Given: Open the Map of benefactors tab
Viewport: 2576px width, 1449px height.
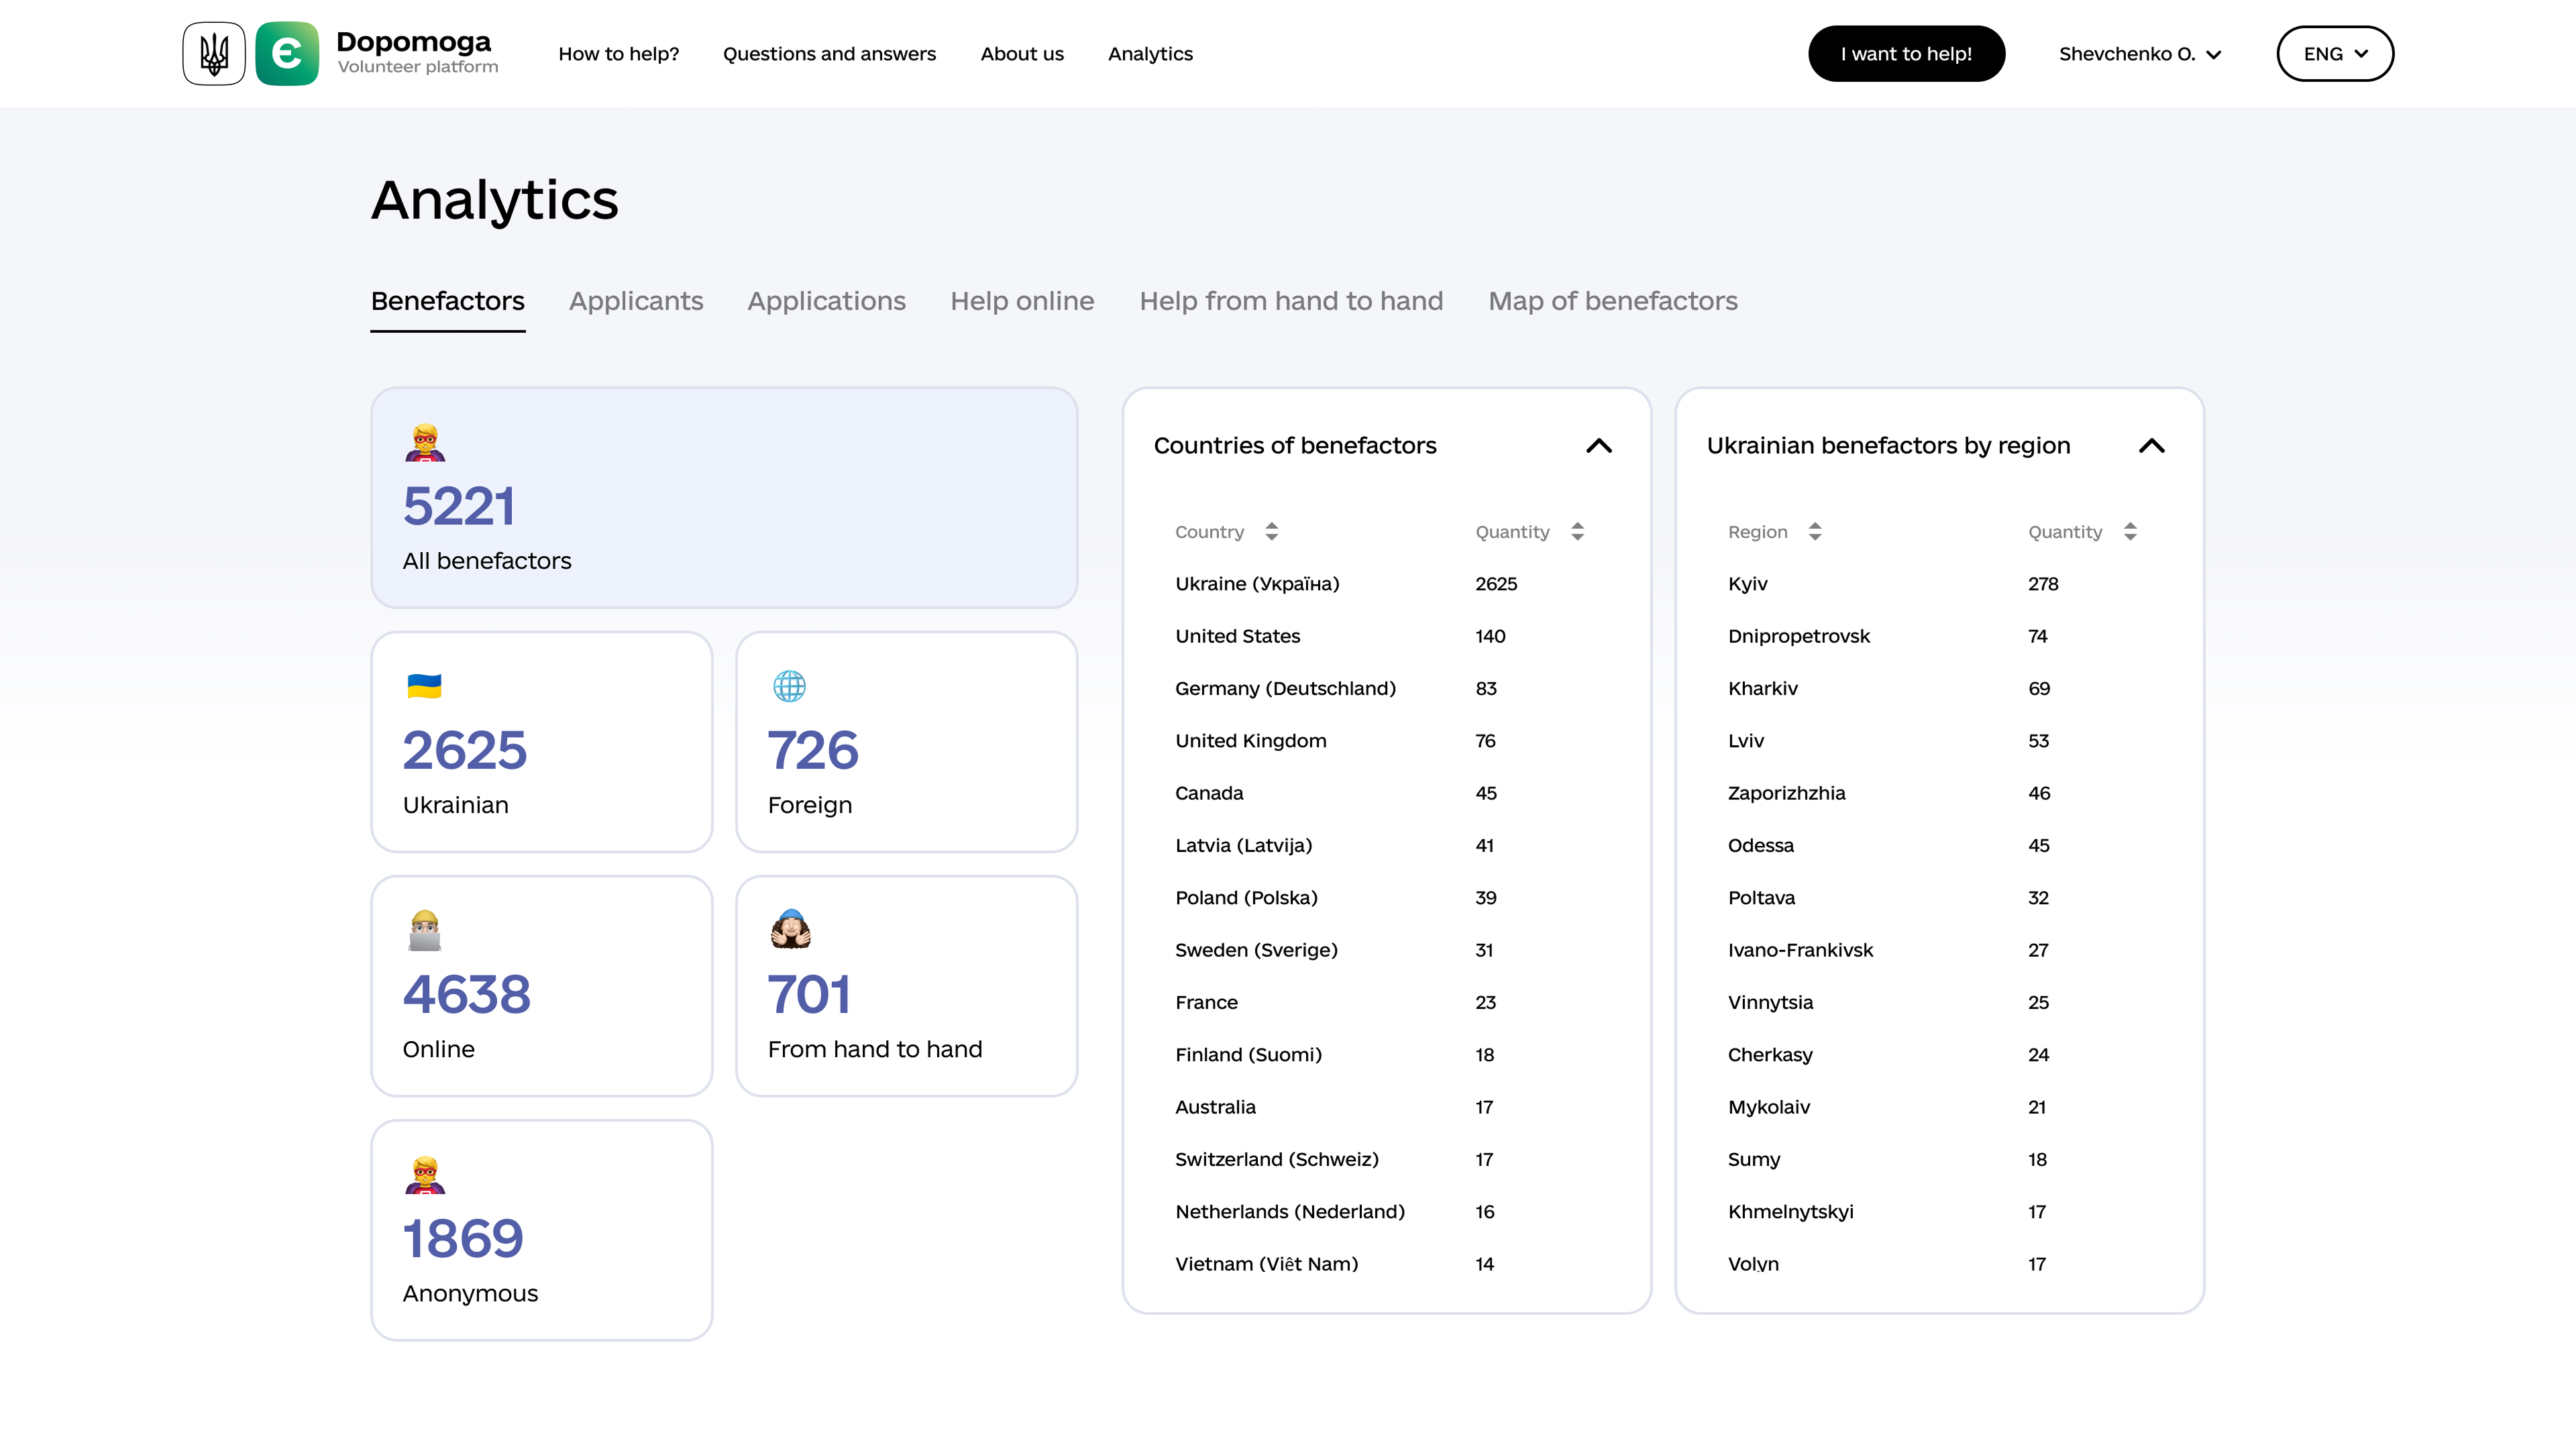Looking at the screenshot, I should coord(1612,301).
